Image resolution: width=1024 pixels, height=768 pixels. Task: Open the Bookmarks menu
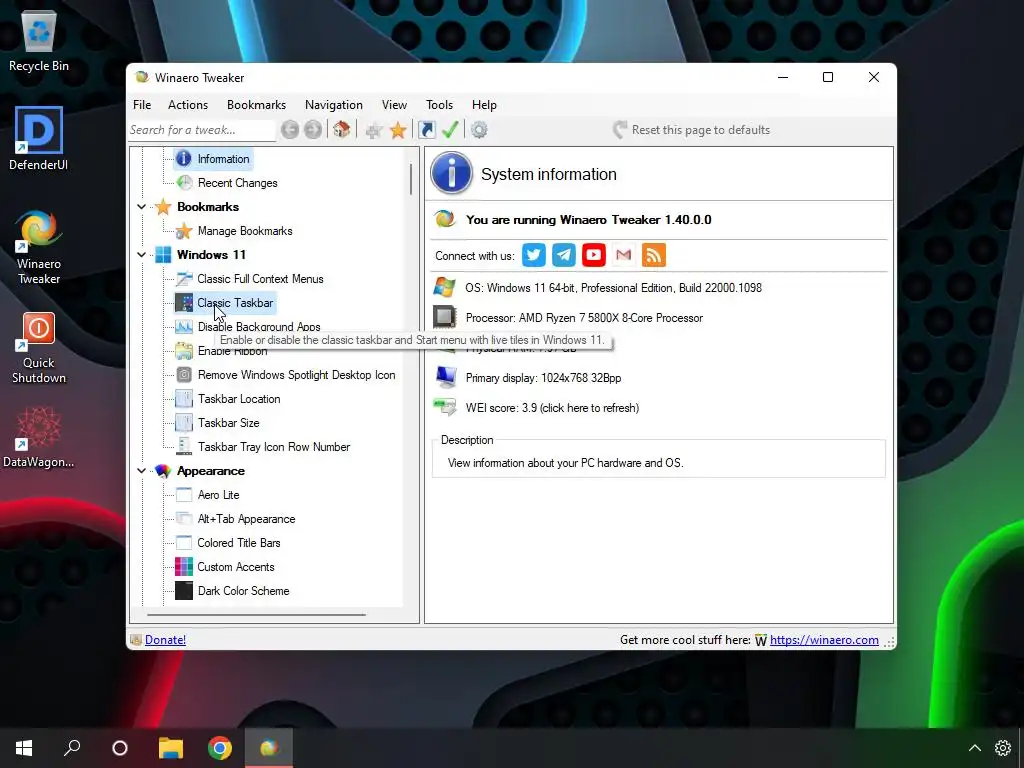(x=256, y=104)
